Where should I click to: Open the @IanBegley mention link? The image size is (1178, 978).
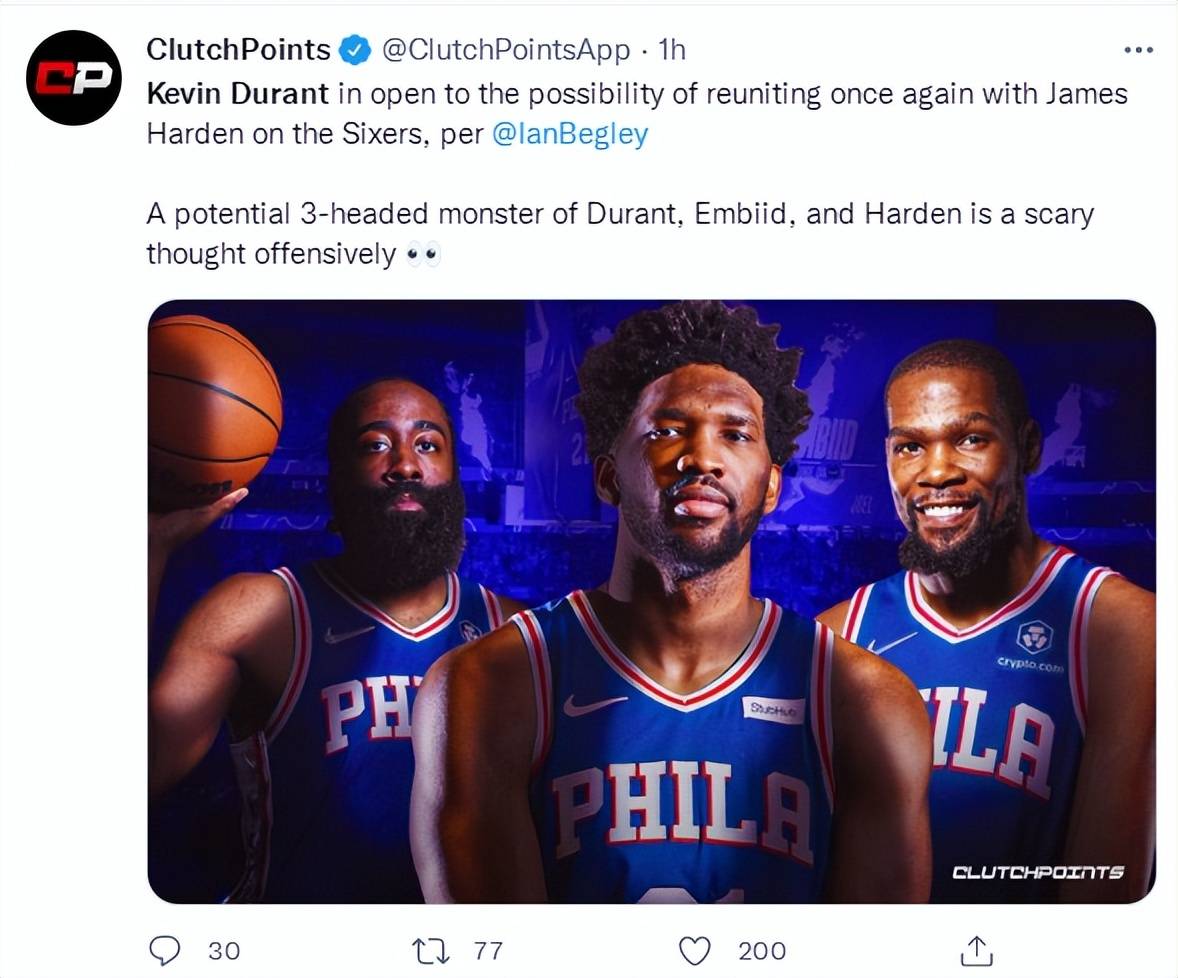(569, 134)
